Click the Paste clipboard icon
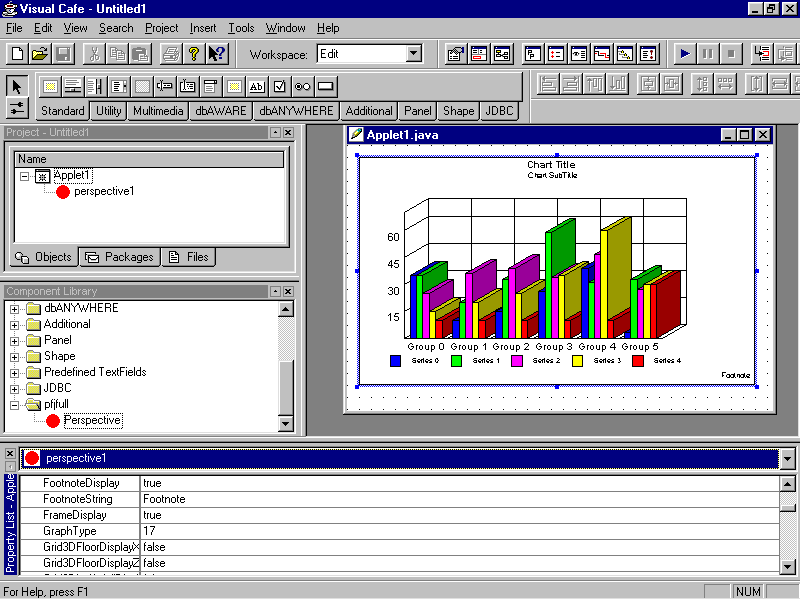800x600 pixels. click(140, 54)
